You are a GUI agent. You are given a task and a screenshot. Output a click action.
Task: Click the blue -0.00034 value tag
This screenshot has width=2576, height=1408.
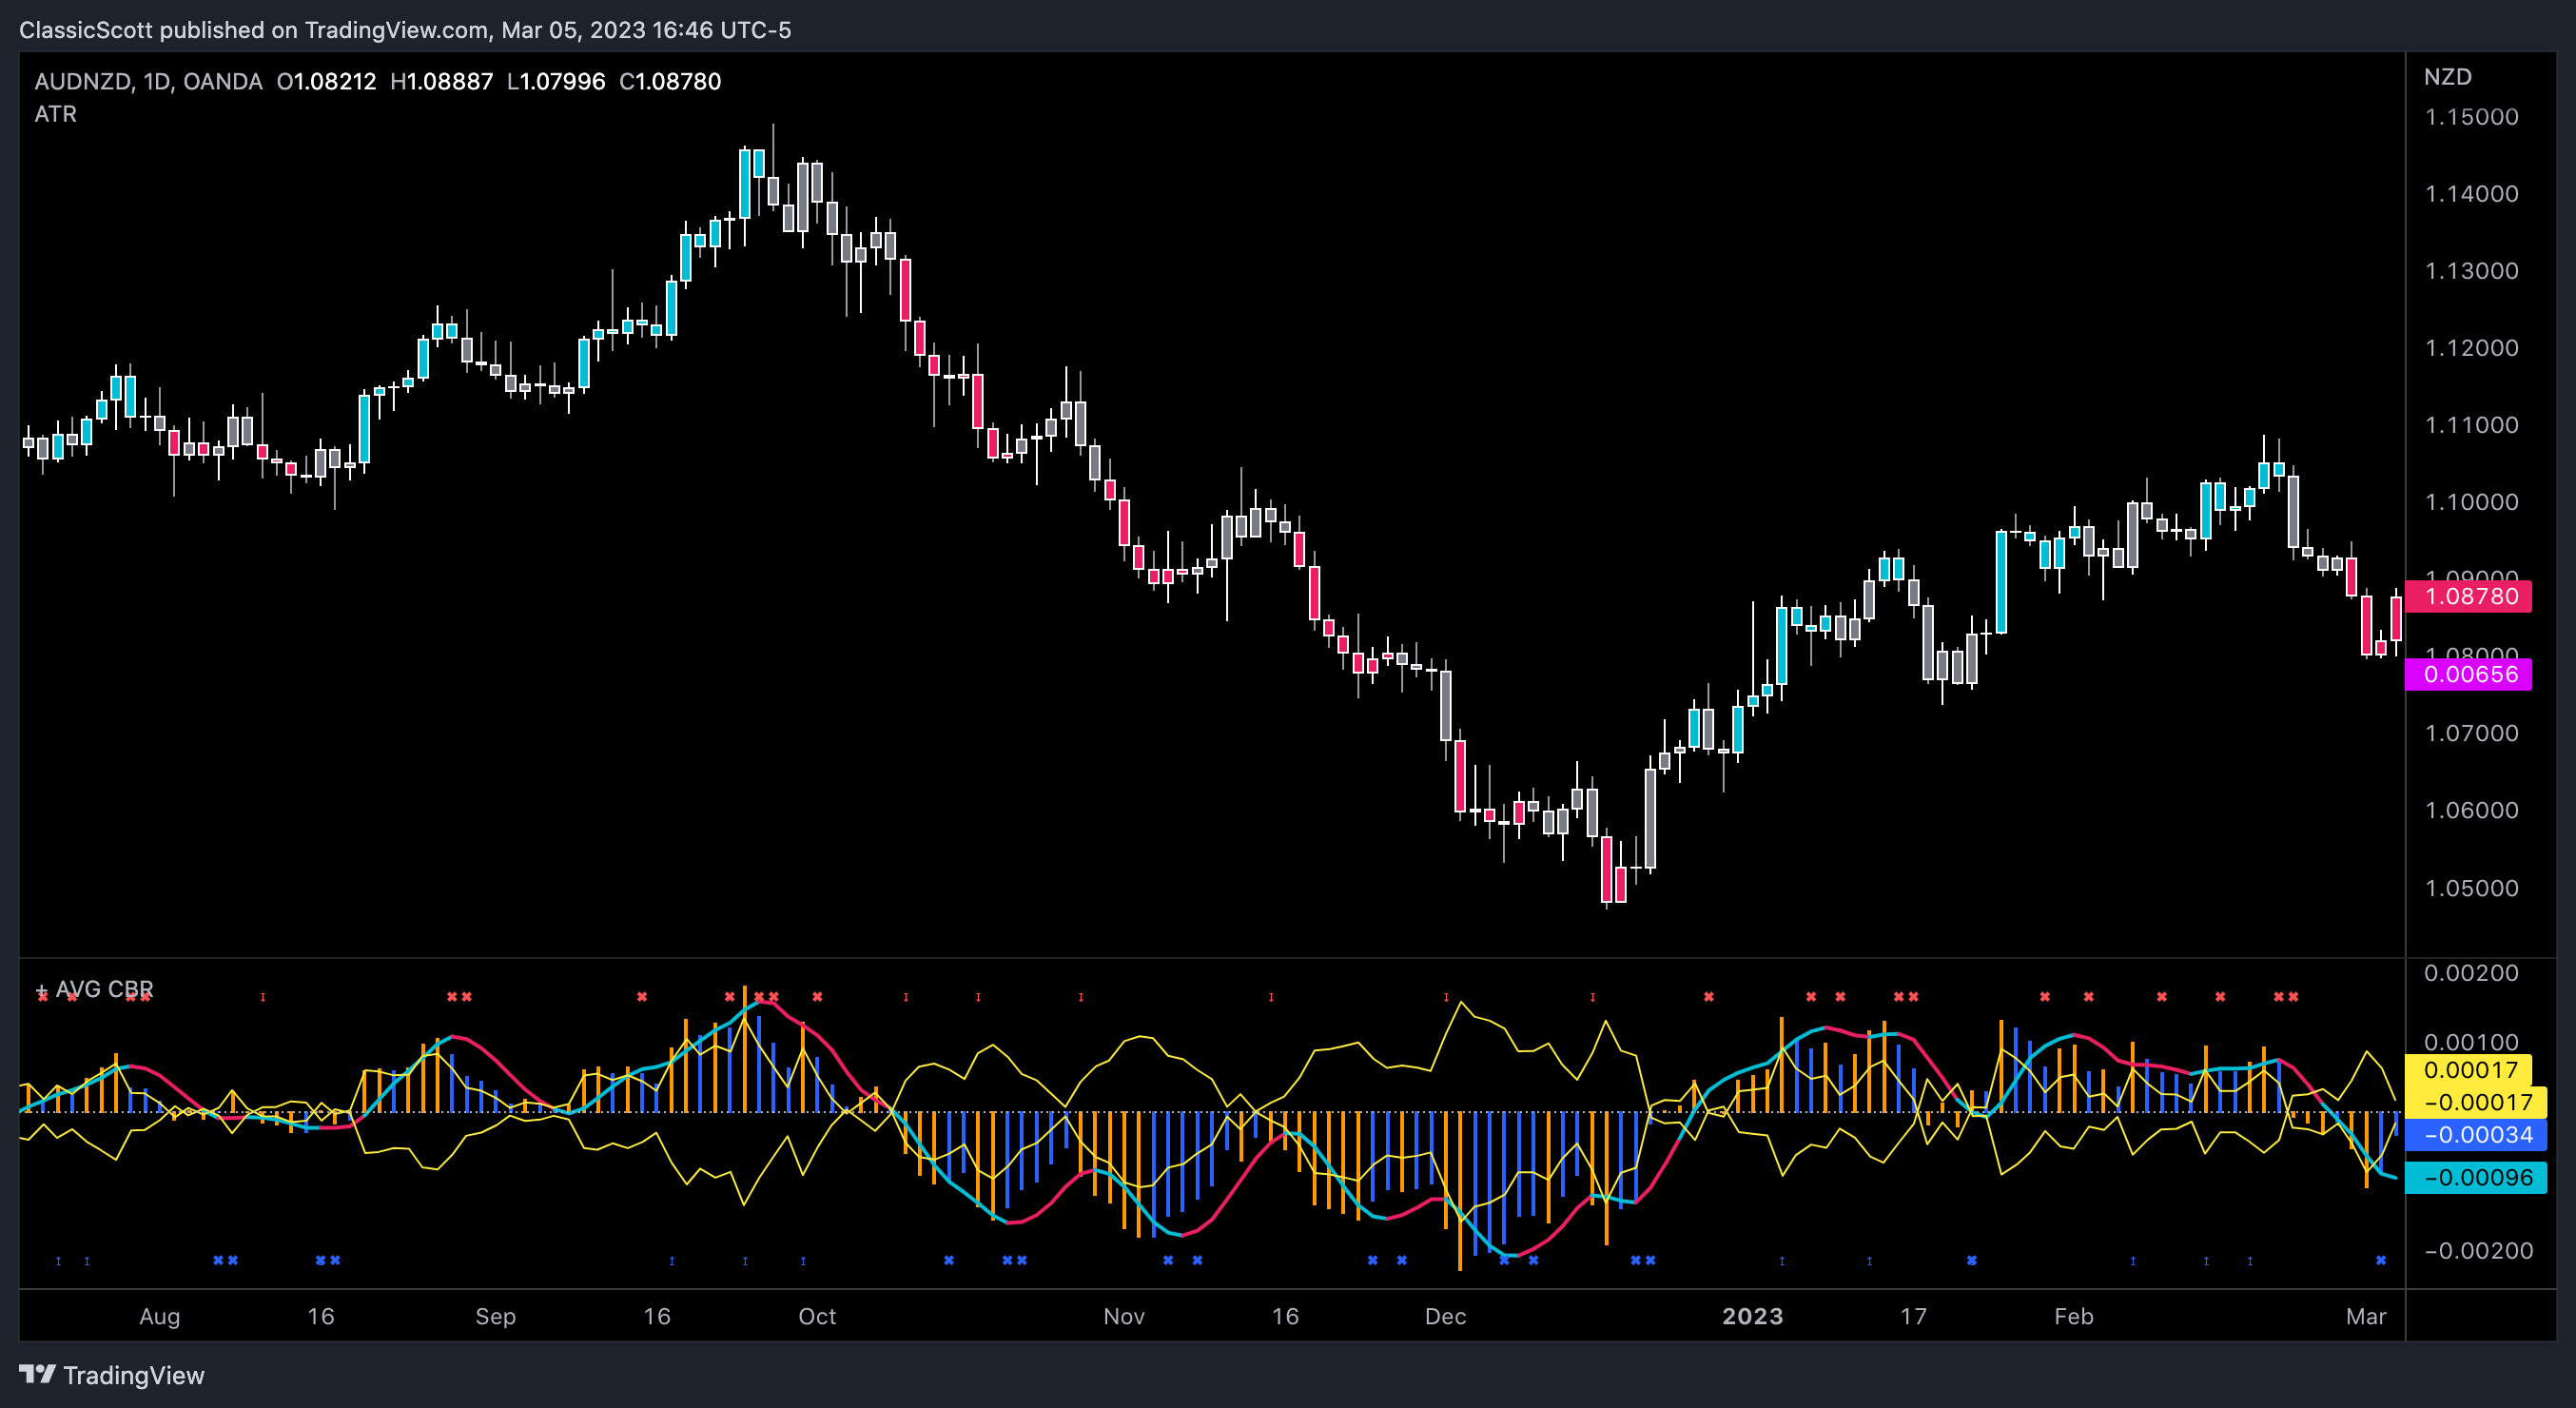coord(2476,1135)
